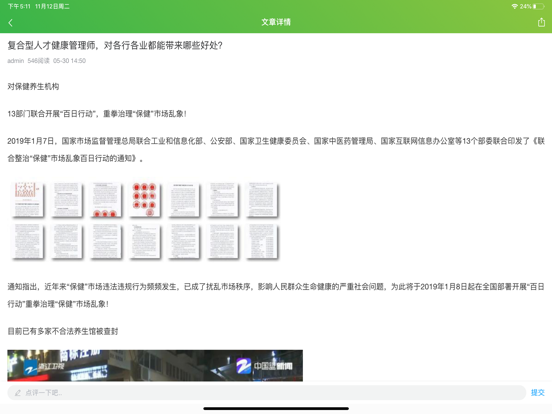
Task: Tap the 文章详情 header title
Action: point(276,22)
